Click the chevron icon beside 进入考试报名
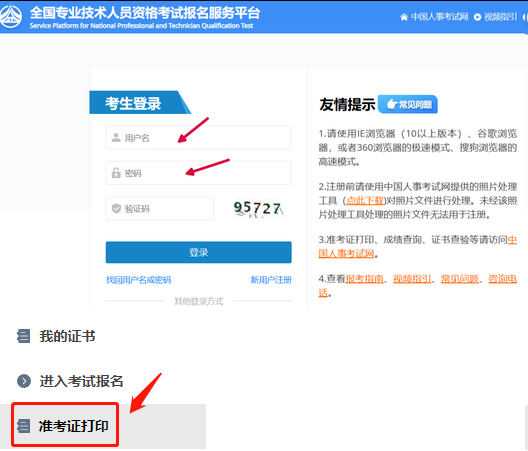The width and height of the screenshot is (528, 451). (24, 381)
